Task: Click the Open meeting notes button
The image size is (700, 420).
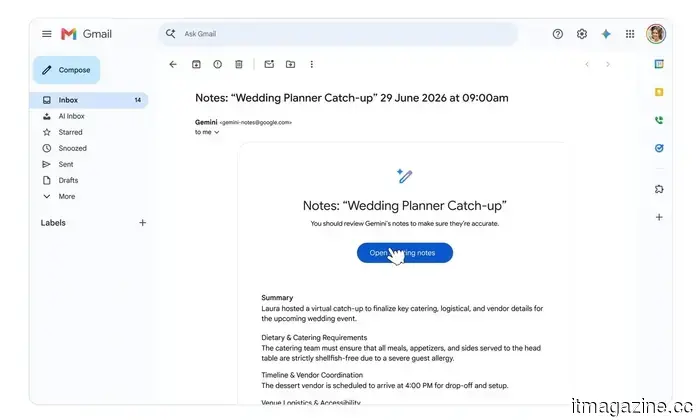Action: click(x=404, y=253)
